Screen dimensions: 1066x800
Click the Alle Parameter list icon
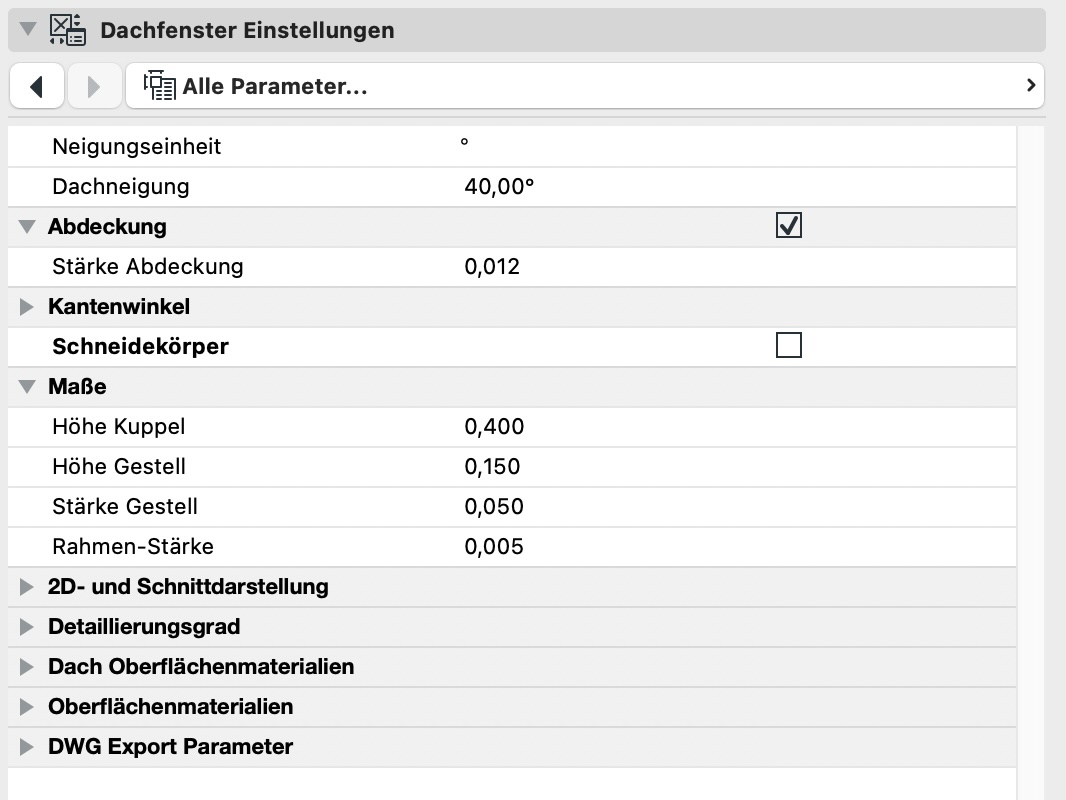click(x=159, y=86)
